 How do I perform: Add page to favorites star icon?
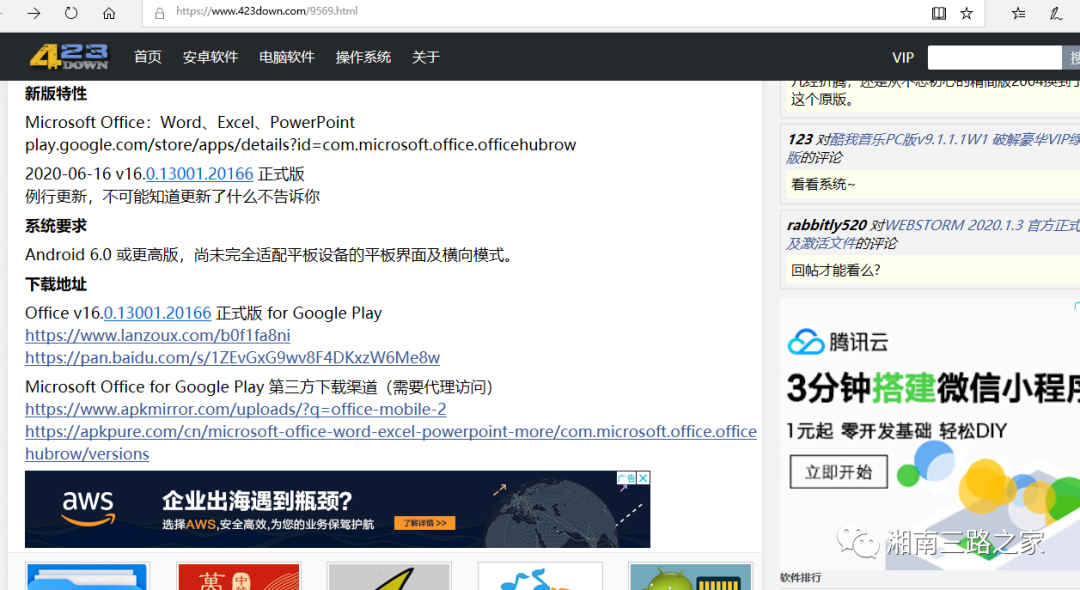click(x=966, y=13)
